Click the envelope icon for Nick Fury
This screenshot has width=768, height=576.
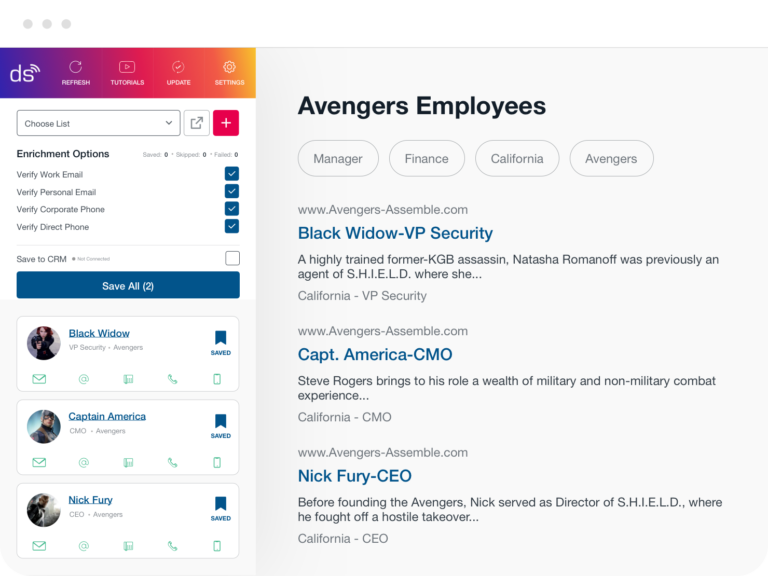tap(39, 546)
